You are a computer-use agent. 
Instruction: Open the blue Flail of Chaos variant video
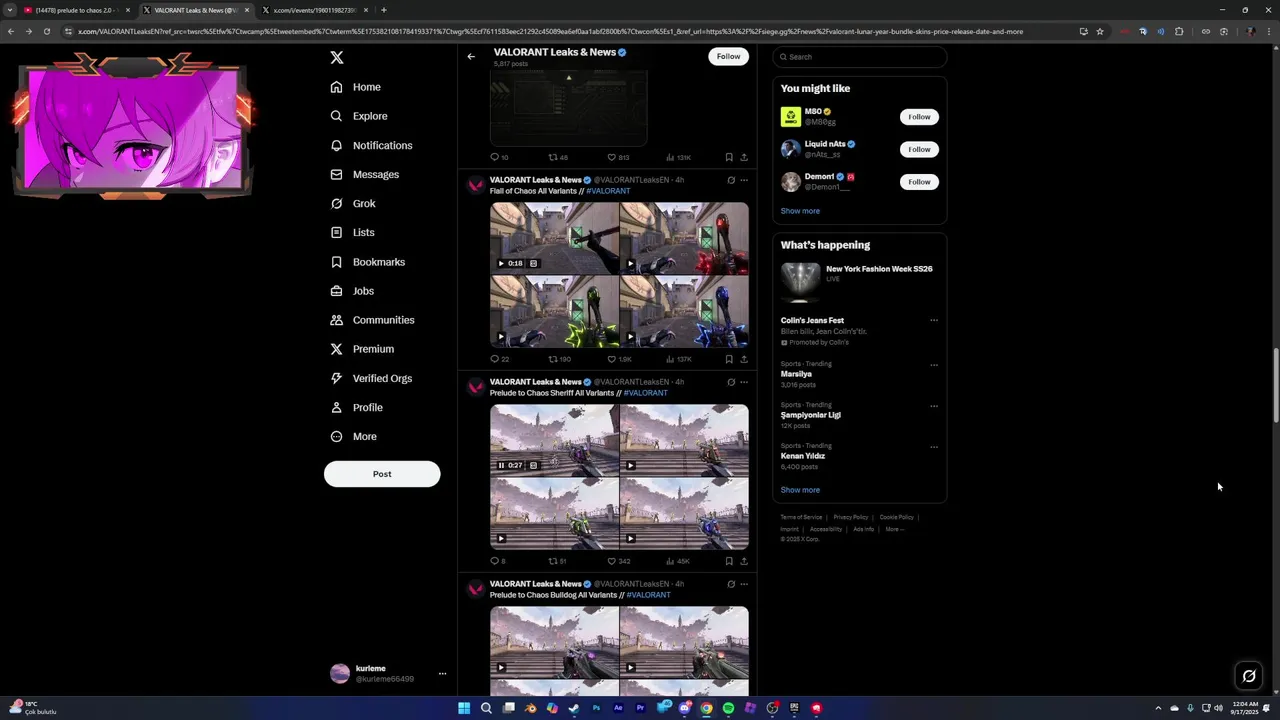[684, 312]
